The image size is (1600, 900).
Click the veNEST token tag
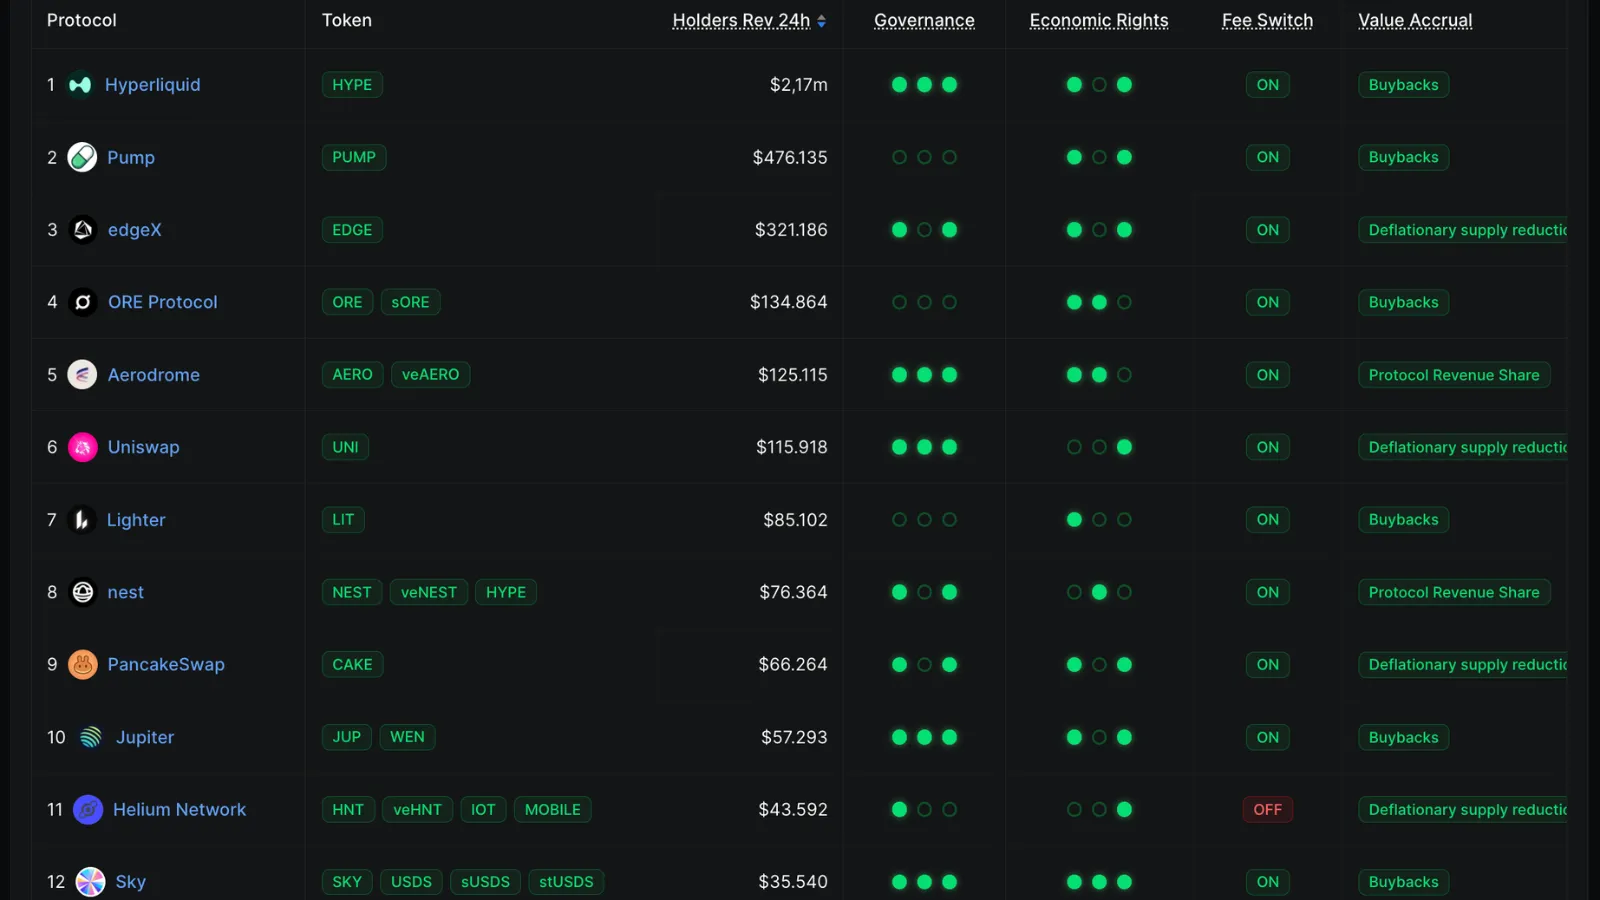[x=429, y=592]
